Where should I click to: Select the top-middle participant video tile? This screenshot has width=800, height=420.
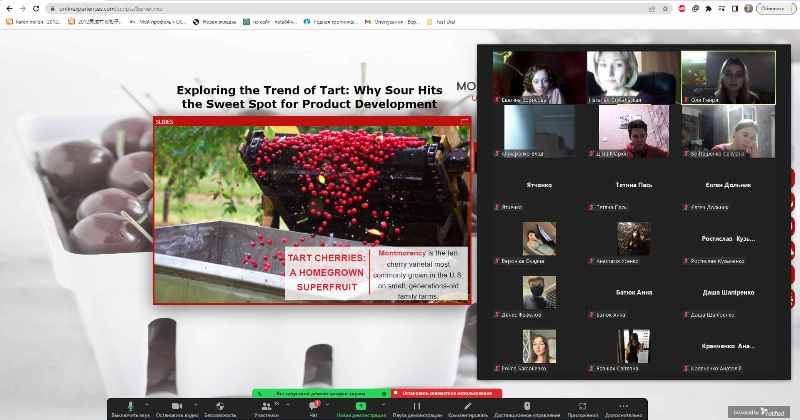[x=633, y=78]
